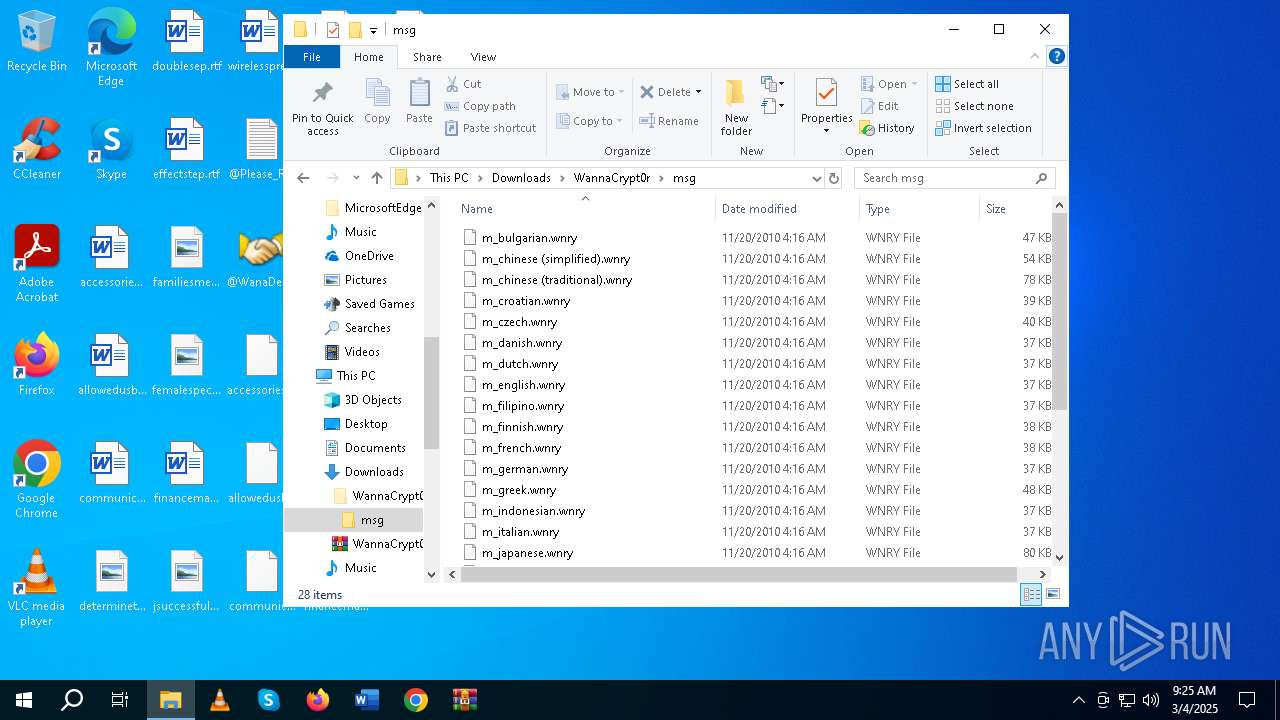This screenshot has width=1280, height=720.
Task: Click WannaCrypt0r in address breadcrumb
Action: 611,178
